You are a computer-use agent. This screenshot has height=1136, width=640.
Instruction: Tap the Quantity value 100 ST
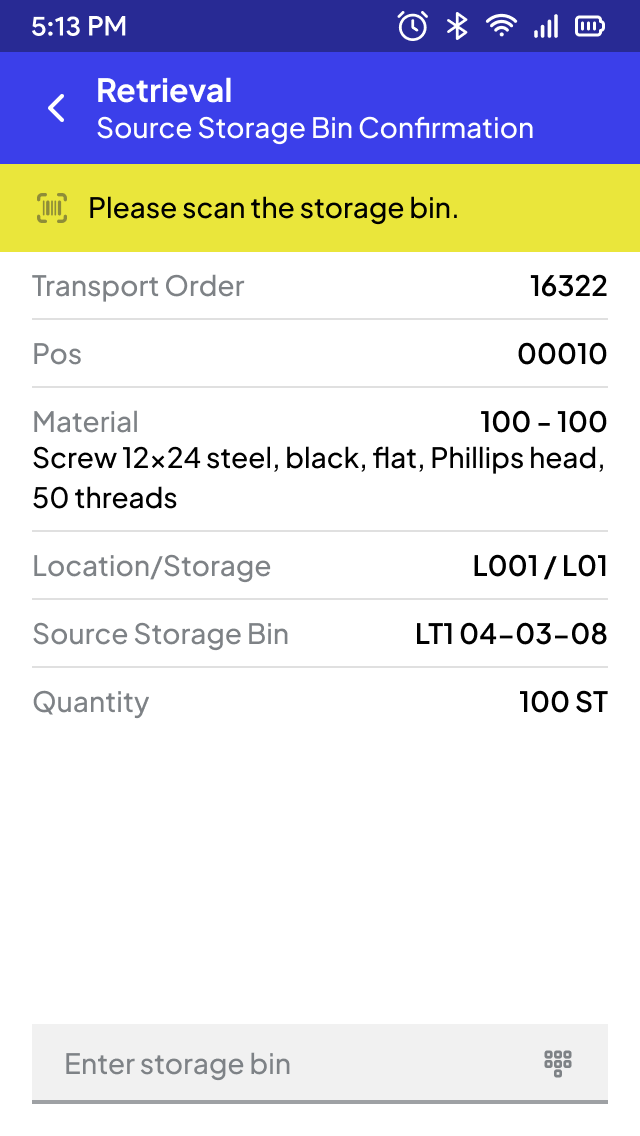pyautogui.click(x=563, y=702)
